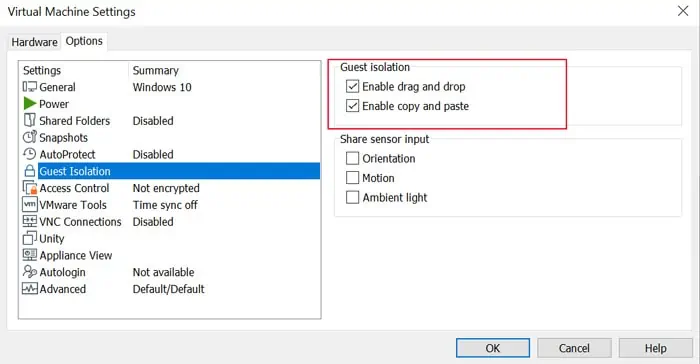The height and width of the screenshot is (364, 700).
Task: Switch to the Hardware tab
Action: pyautogui.click(x=34, y=42)
